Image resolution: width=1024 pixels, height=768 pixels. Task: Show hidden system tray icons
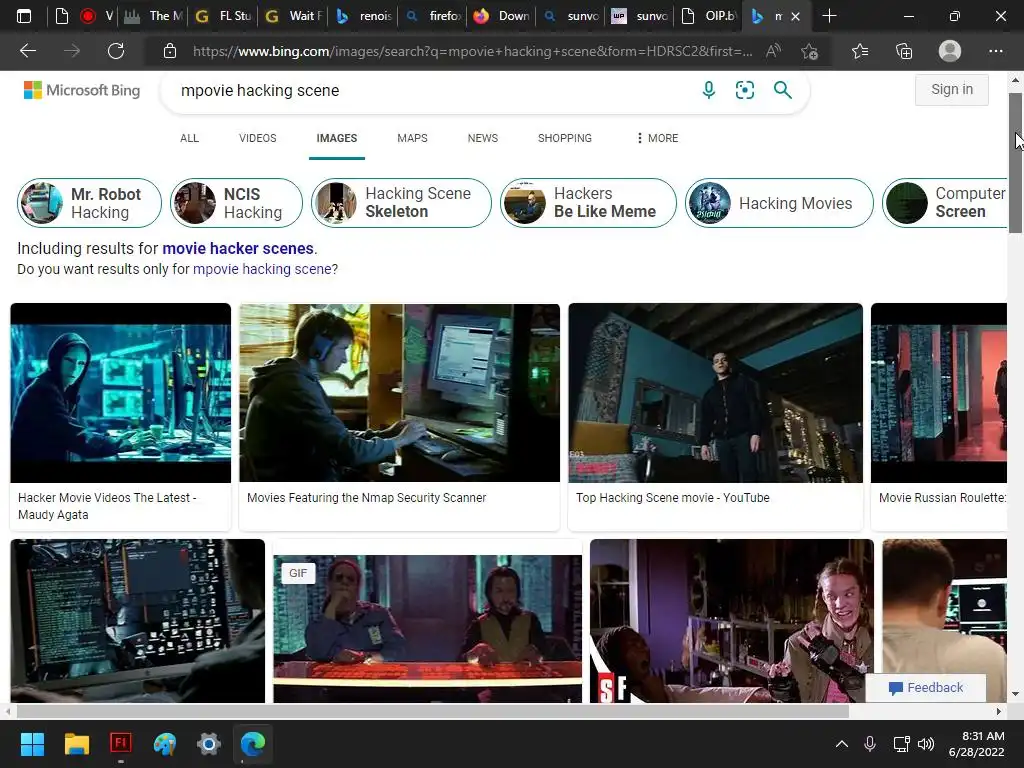tap(842, 744)
